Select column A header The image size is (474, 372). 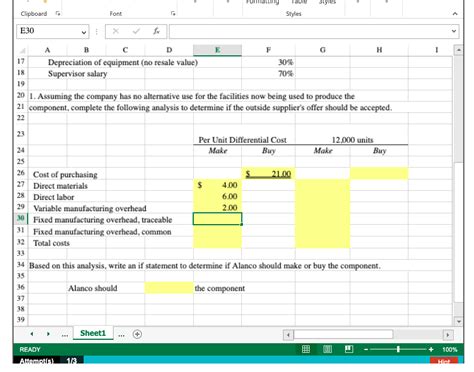point(47,50)
